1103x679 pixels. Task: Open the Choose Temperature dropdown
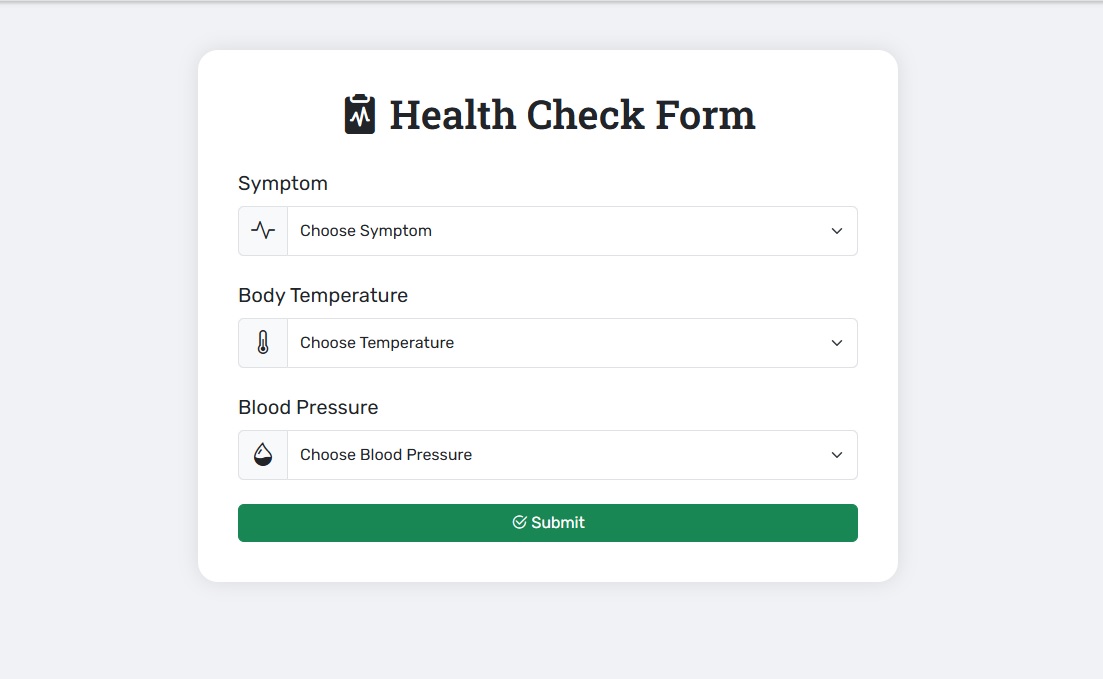click(x=572, y=343)
